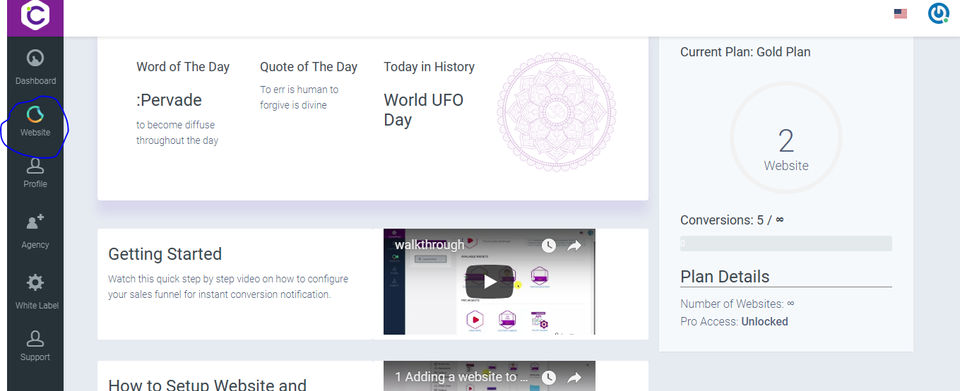This screenshot has height=391, width=960.
Task: Click the 'Quote of The Day' label
Action: [x=309, y=67]
